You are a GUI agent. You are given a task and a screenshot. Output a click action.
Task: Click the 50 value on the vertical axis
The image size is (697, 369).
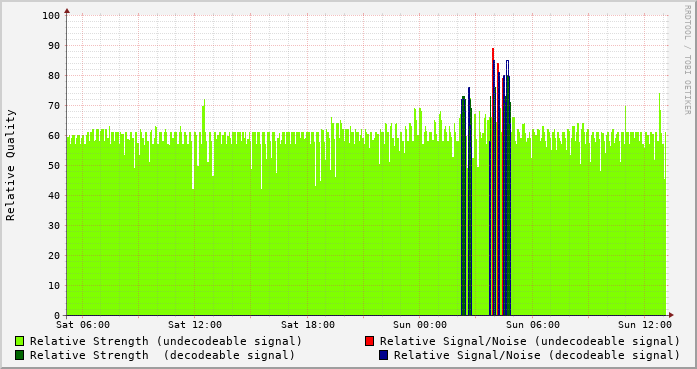[54, 166]
